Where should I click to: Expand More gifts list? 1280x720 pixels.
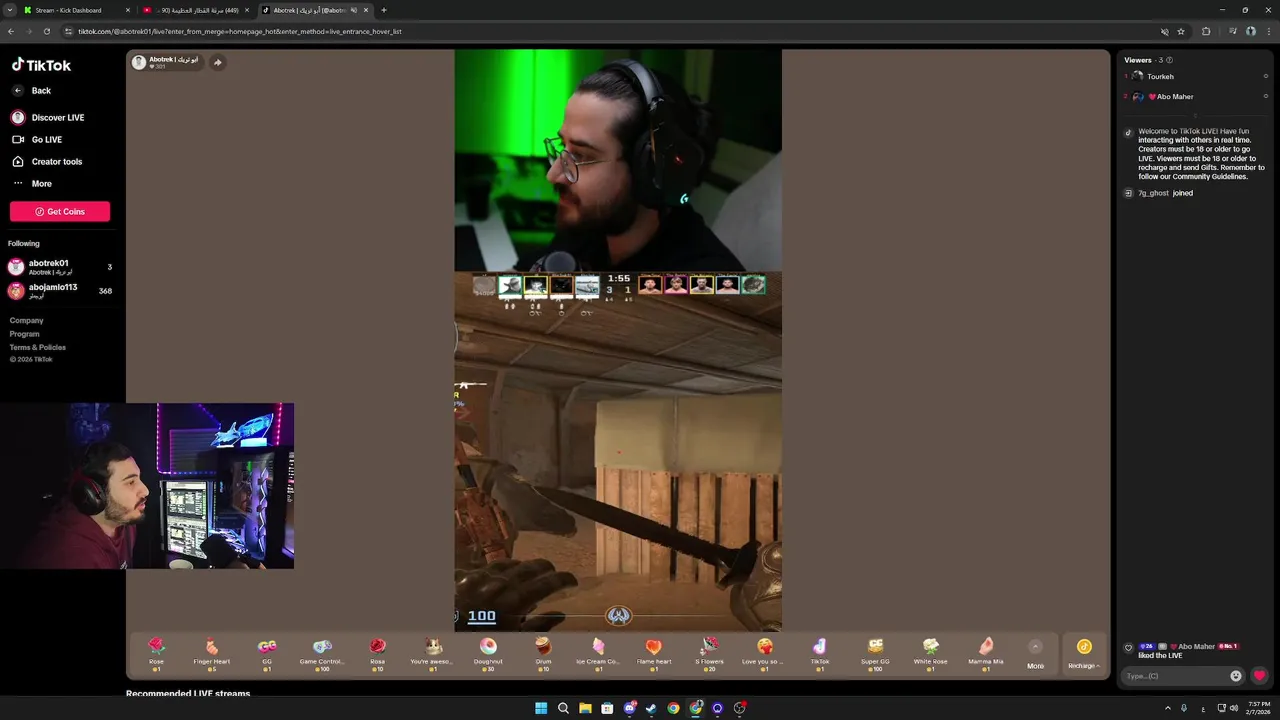click(1035, 654)
